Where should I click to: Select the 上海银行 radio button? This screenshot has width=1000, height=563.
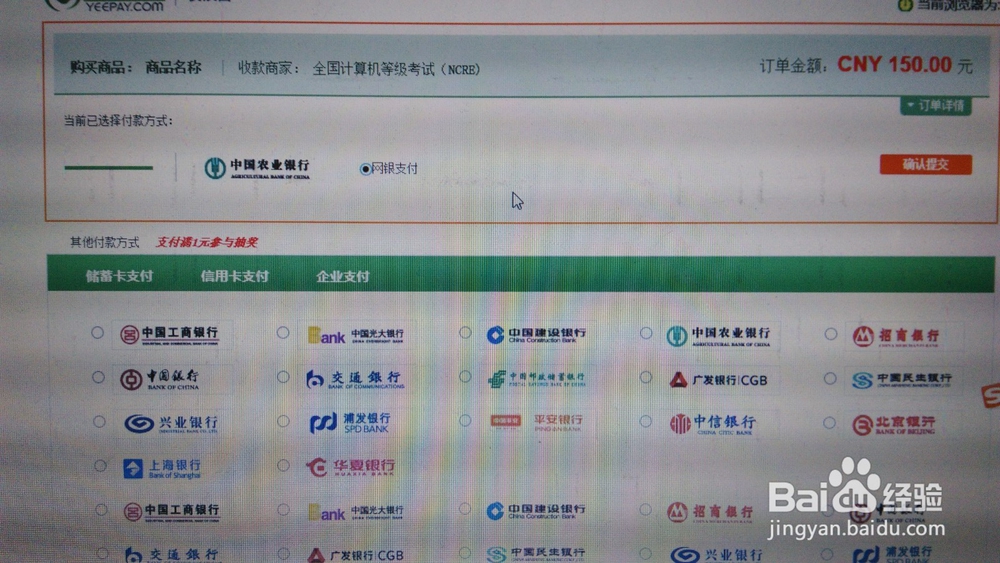click(x=100, y=466)
